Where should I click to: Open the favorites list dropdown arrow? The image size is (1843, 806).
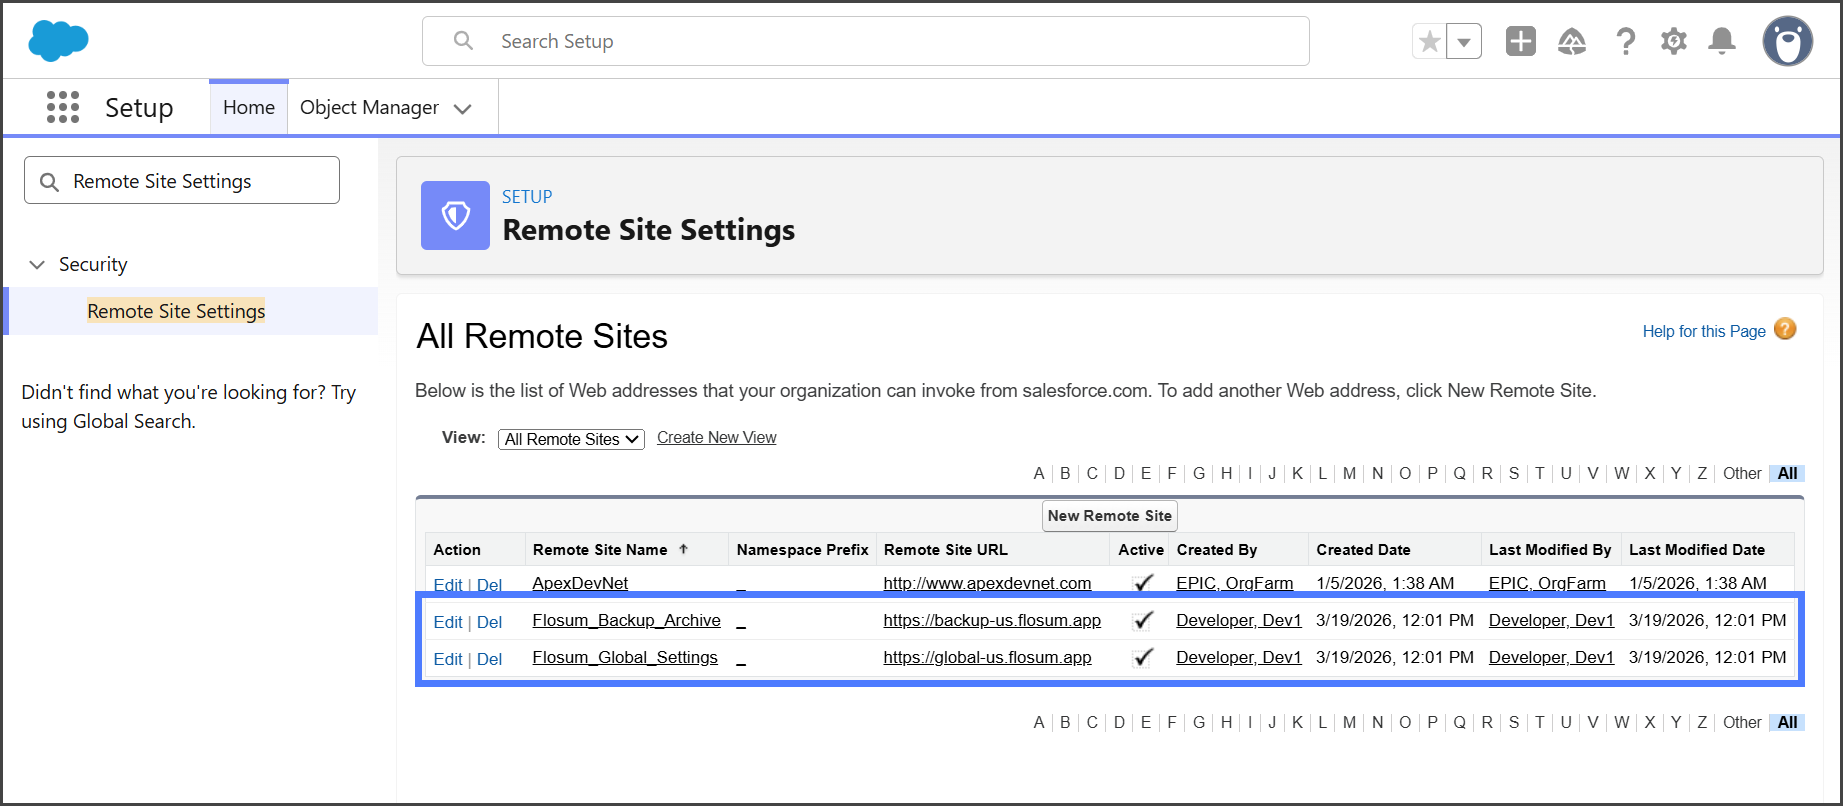pos(1464,41)
